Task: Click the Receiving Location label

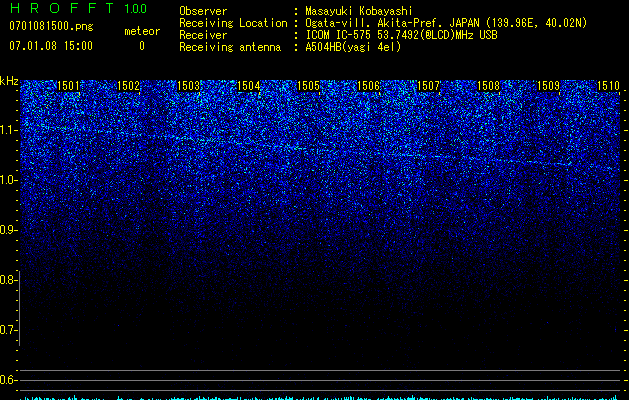Action: point(233,23)
